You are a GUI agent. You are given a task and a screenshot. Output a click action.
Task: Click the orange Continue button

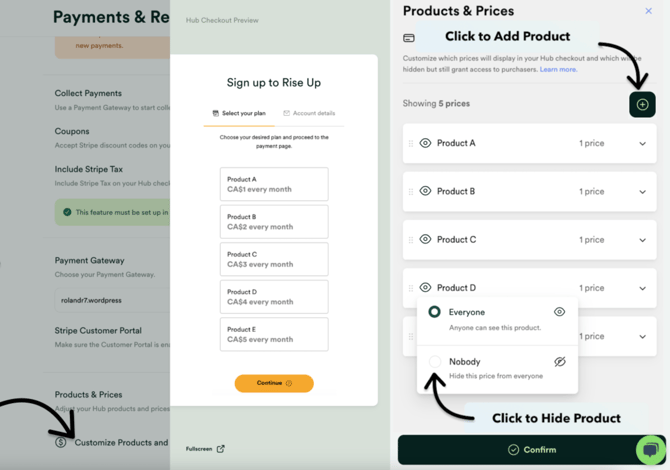pyautogui.click(x=274, y=383)
